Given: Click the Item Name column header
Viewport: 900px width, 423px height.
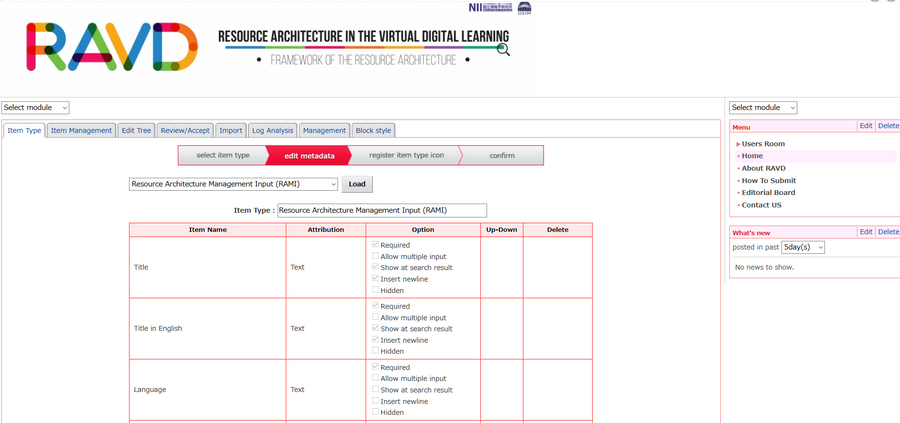Looking at the screenshot, I should coord(208,230).
